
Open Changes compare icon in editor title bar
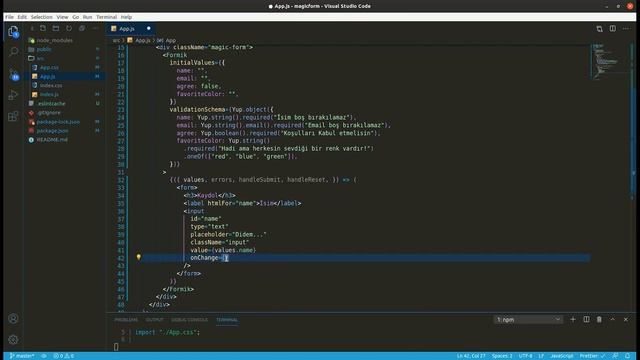(599, 29)
